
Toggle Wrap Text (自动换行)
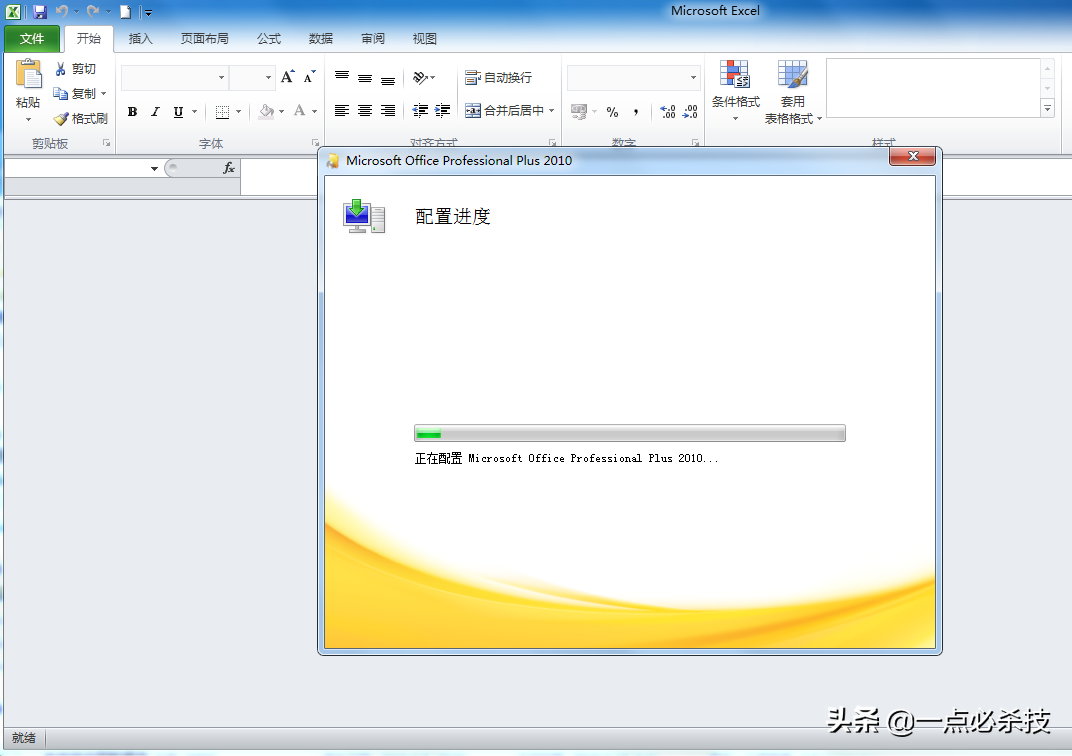pos(498,78)
